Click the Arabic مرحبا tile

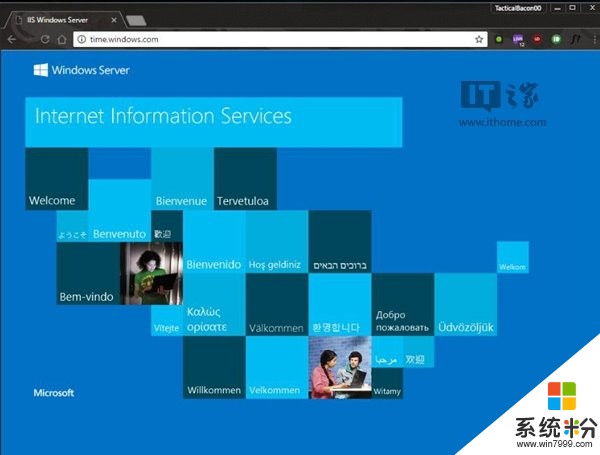[x=387, y=352]
